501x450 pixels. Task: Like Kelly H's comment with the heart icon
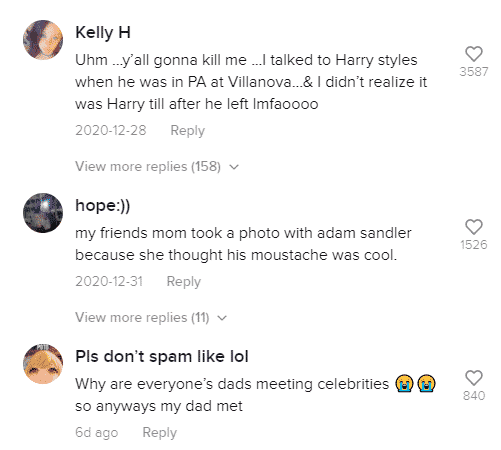point(474,54)
